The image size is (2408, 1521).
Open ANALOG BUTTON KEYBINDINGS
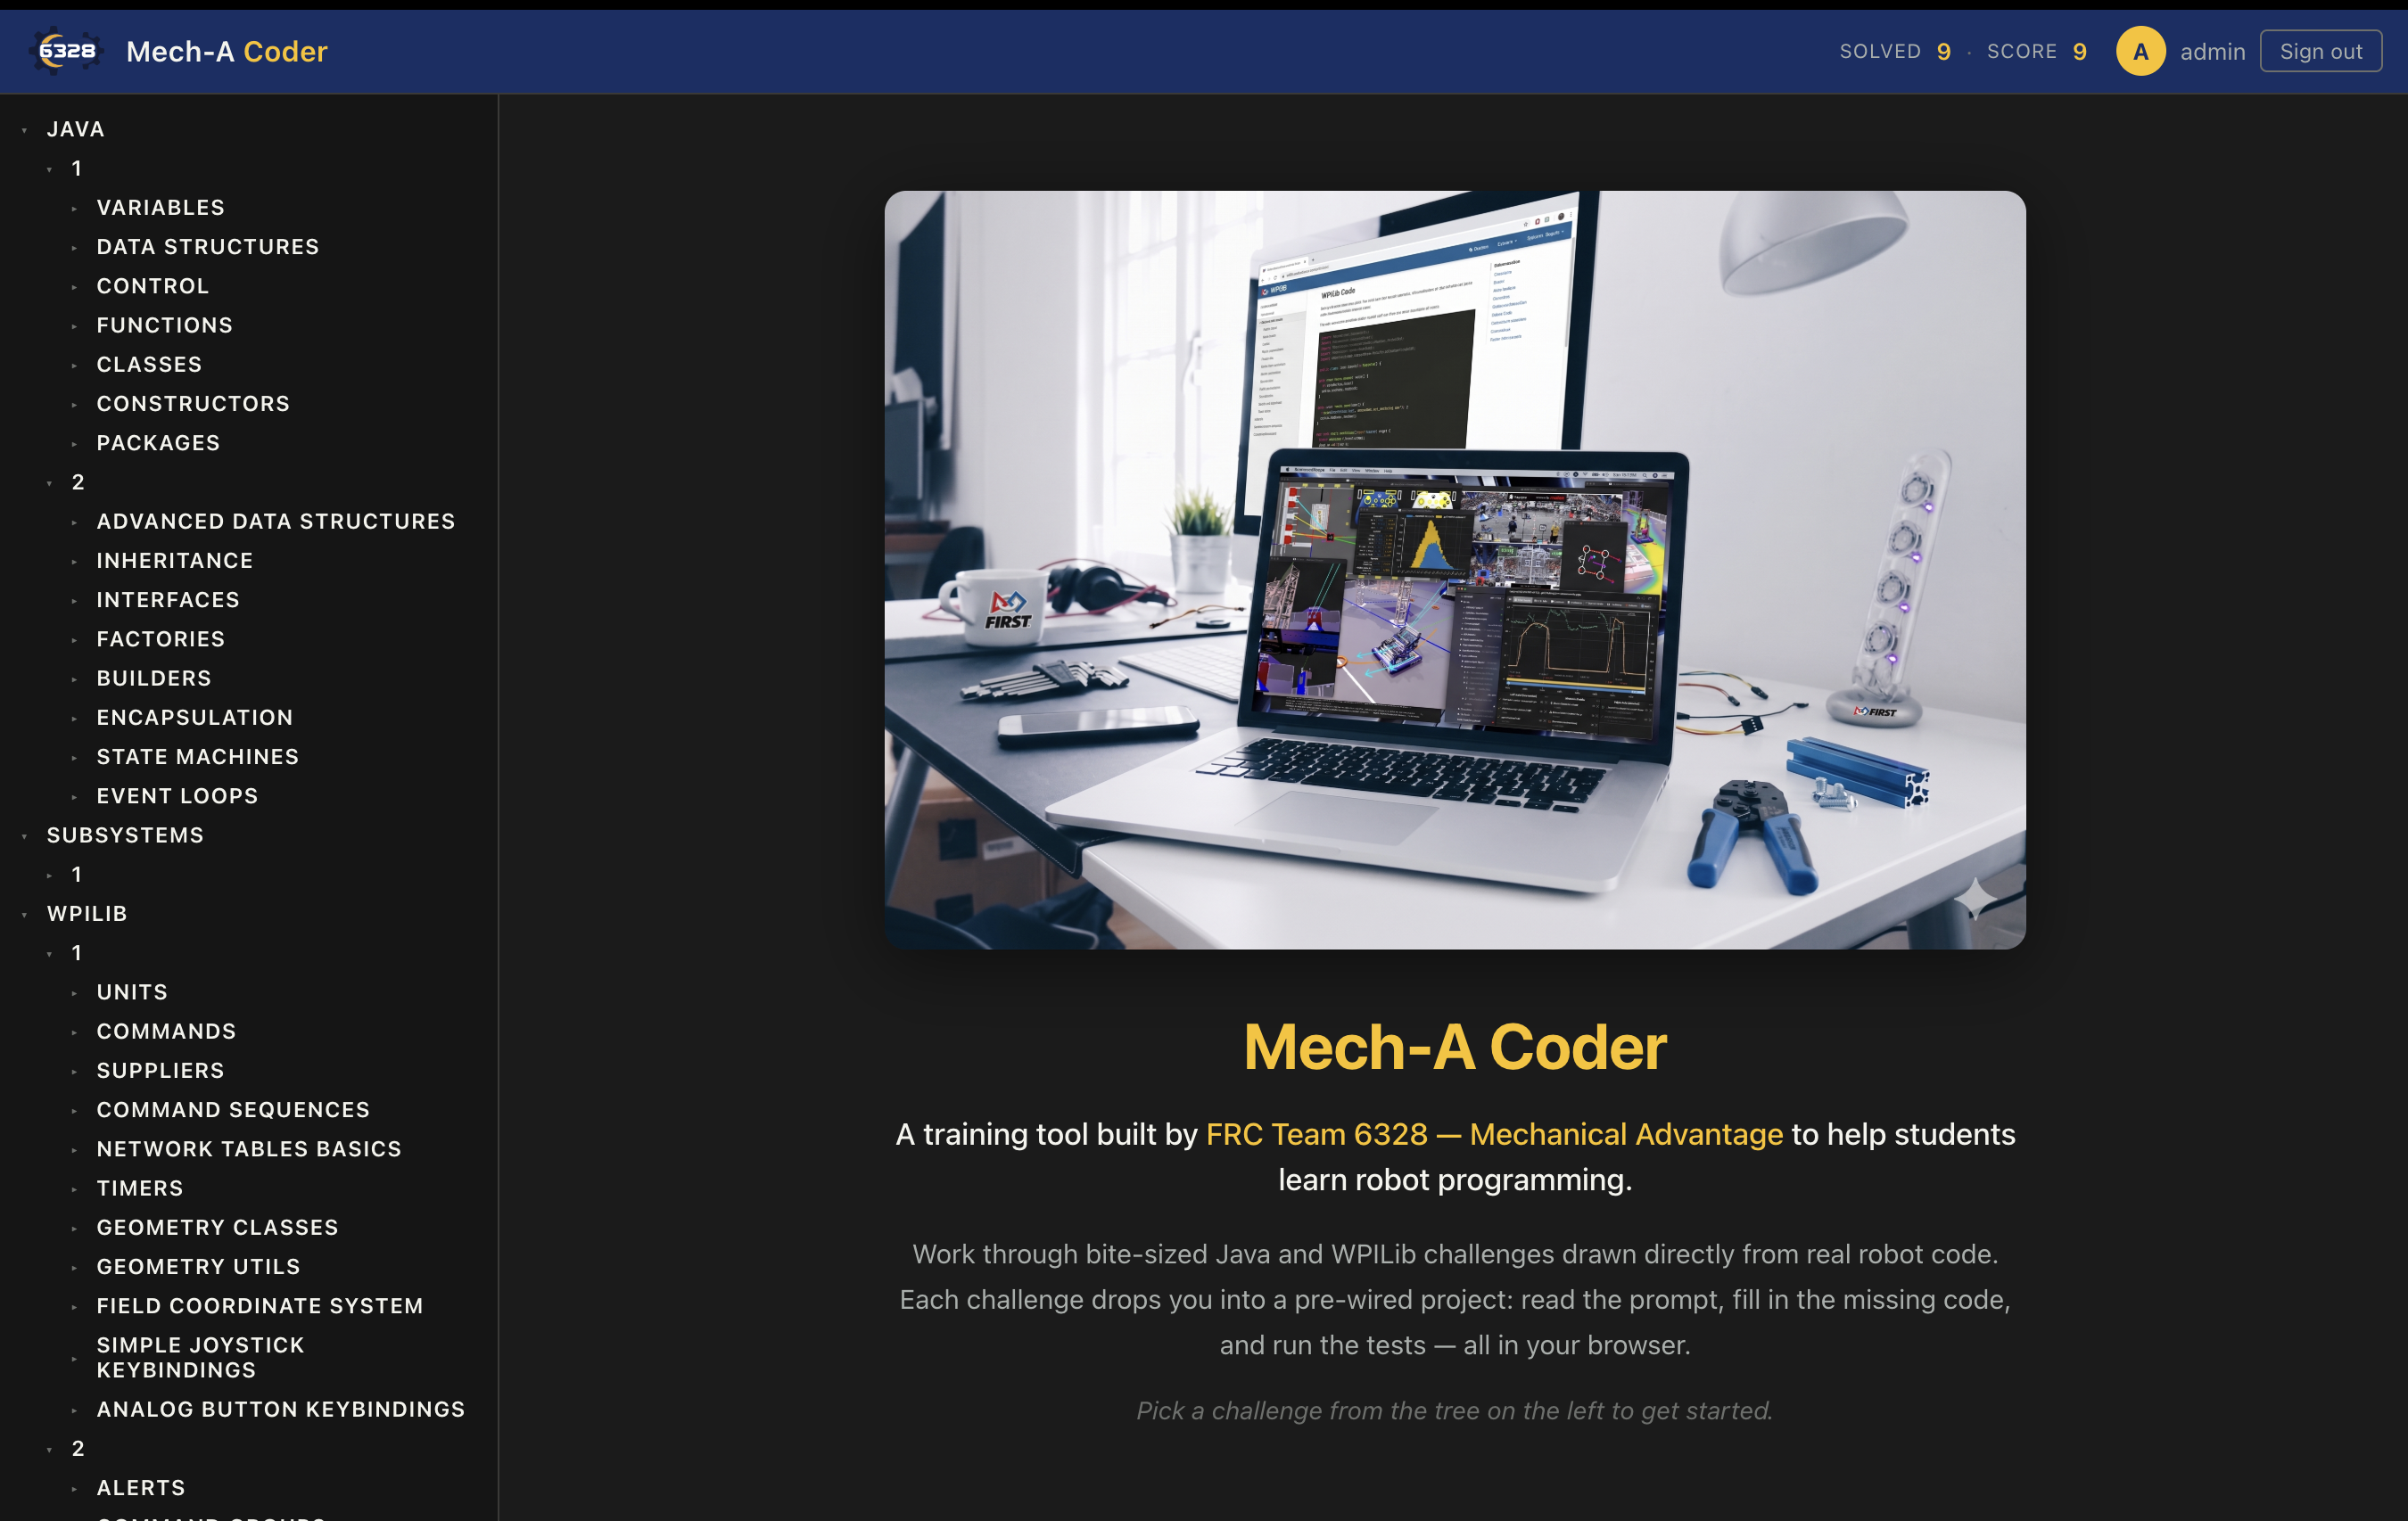click(281, 1409)
